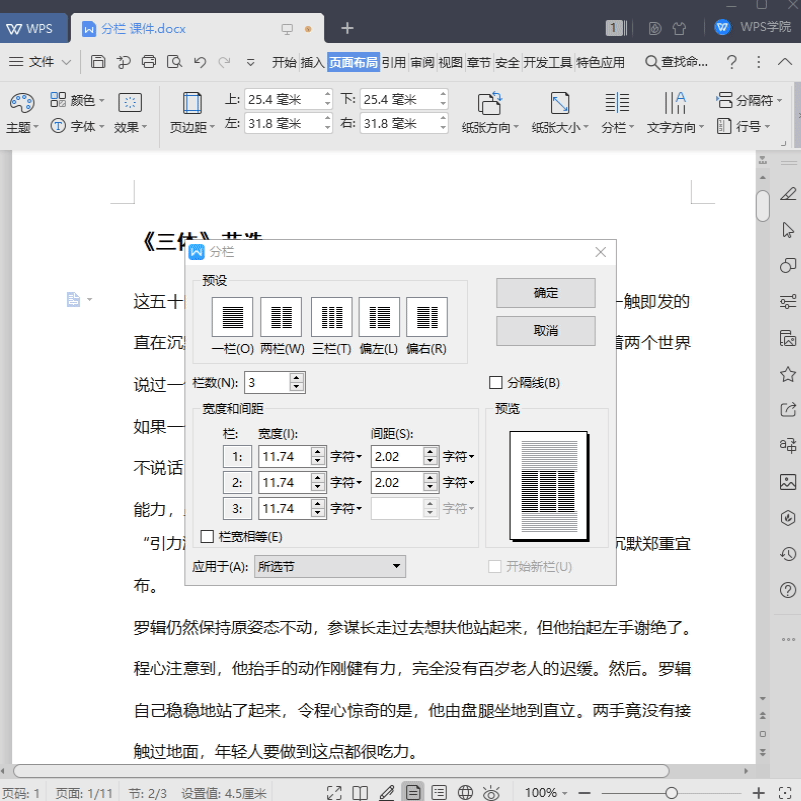801x801 pixels.
Task: Open the unit dropdown for column 1 width
Action: click(346, 456)
